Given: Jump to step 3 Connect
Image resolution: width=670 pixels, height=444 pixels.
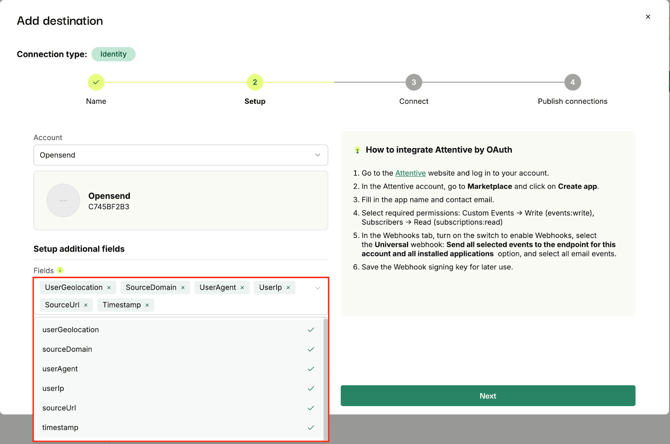Looking at the screenshot, I should click(413, 82).
